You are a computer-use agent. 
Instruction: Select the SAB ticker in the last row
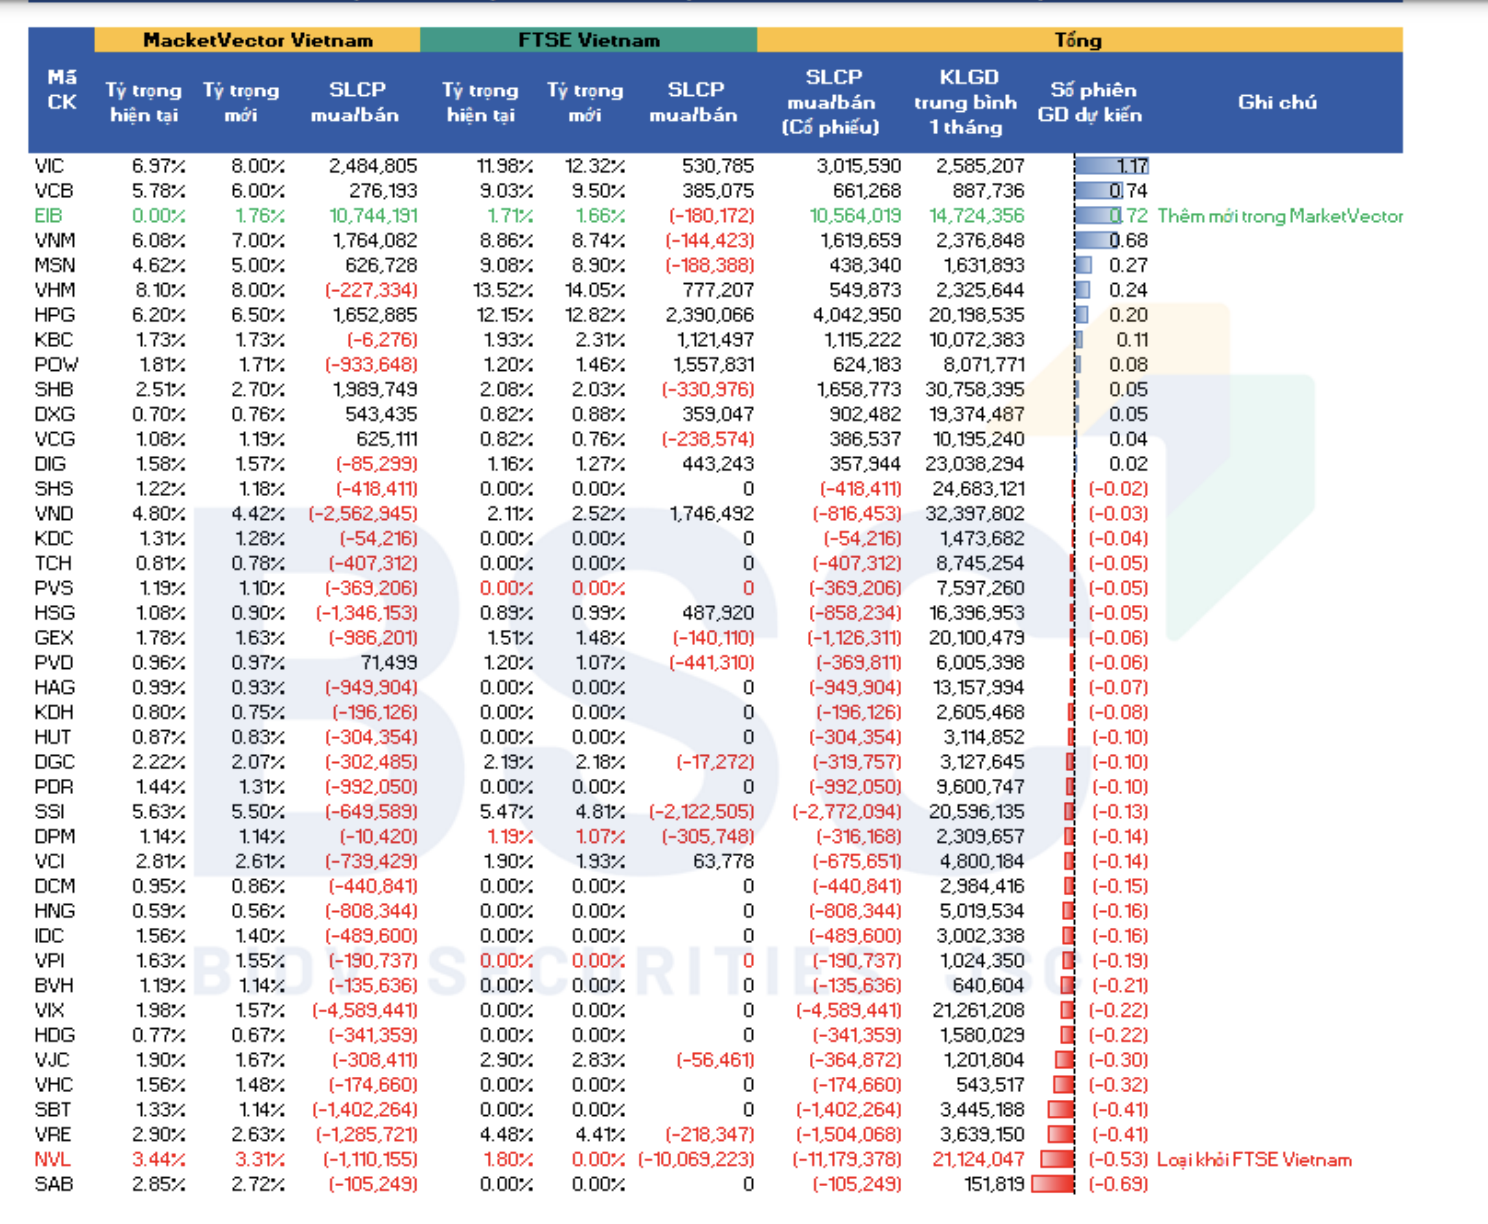pyautogui.click(x=53, y=1185)
